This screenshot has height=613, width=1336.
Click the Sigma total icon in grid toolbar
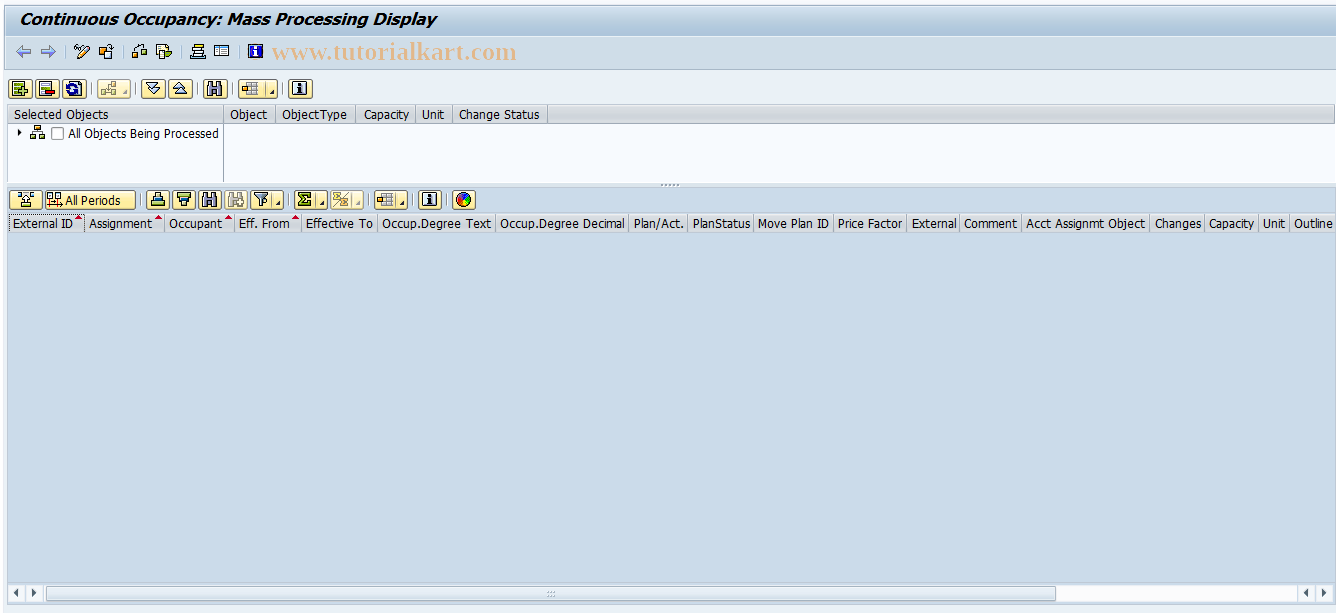[305, 200]
